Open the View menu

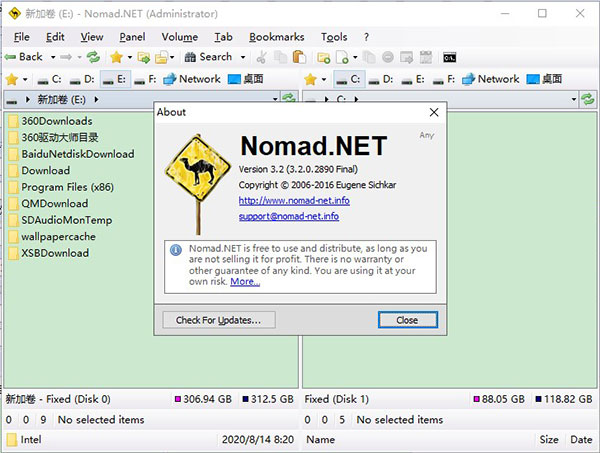(92, 37)
